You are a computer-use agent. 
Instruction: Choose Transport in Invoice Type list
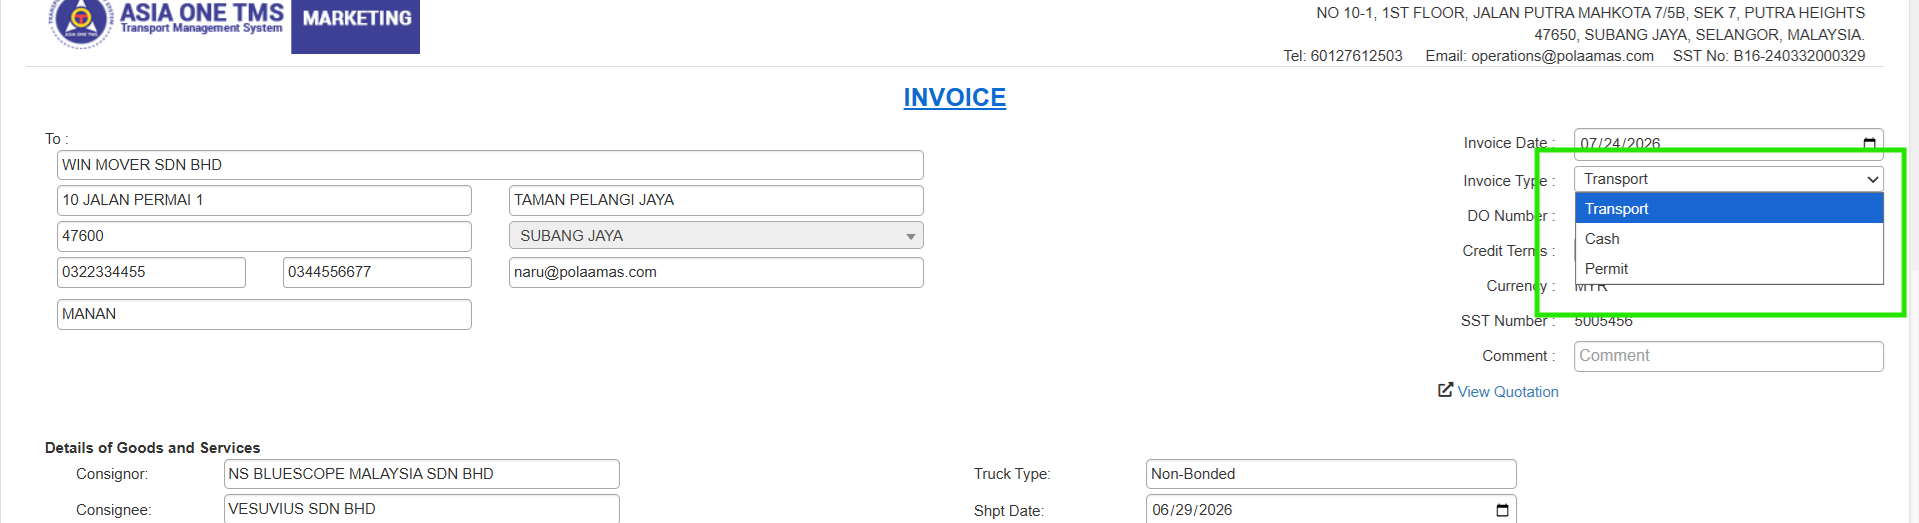point(1729,209)
